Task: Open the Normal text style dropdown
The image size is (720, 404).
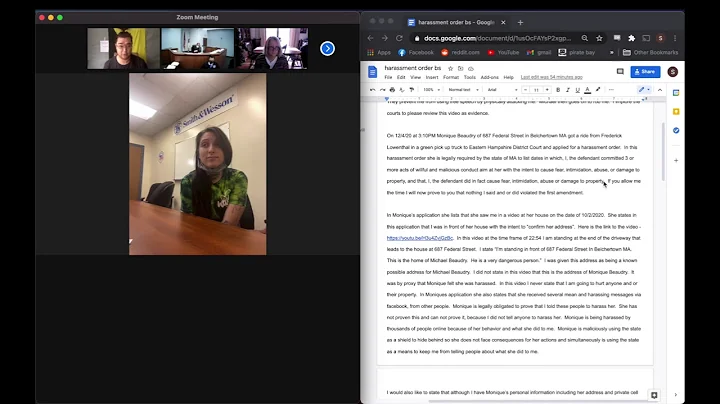Action: [x=463, y=90]
